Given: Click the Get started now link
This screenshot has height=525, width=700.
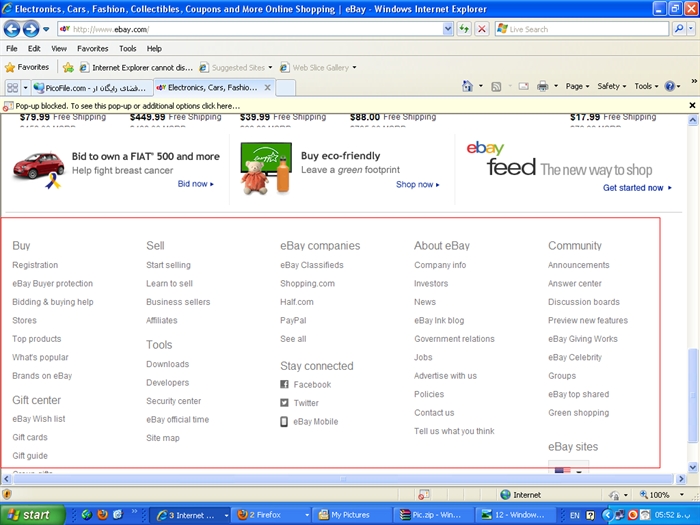Looking at the screenshot, I should coord(637,188).
